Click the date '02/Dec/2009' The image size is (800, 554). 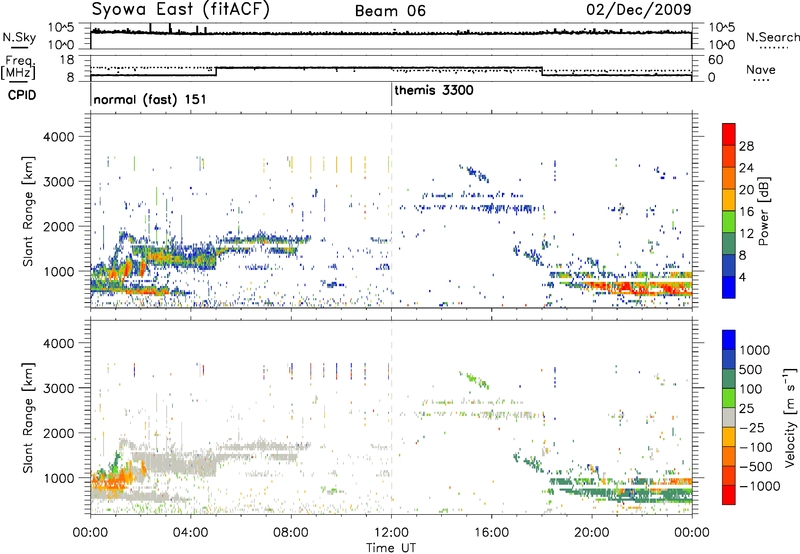(639, 10)
